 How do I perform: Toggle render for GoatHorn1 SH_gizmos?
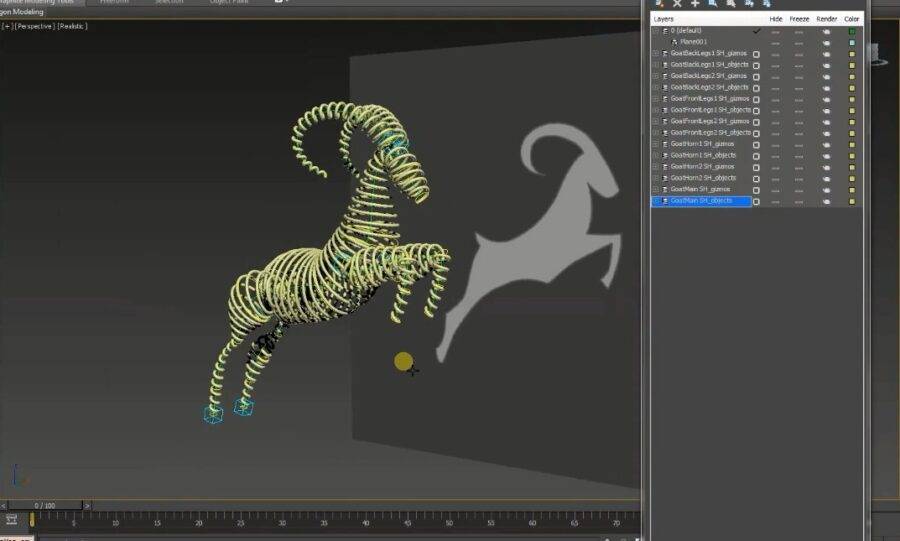pyautogui.click(x=826, y=145)
